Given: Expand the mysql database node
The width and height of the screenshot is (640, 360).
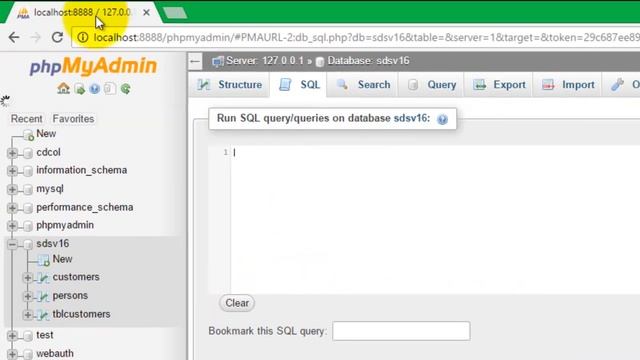Looking at the screenshot, I should (x=12, y=189).
